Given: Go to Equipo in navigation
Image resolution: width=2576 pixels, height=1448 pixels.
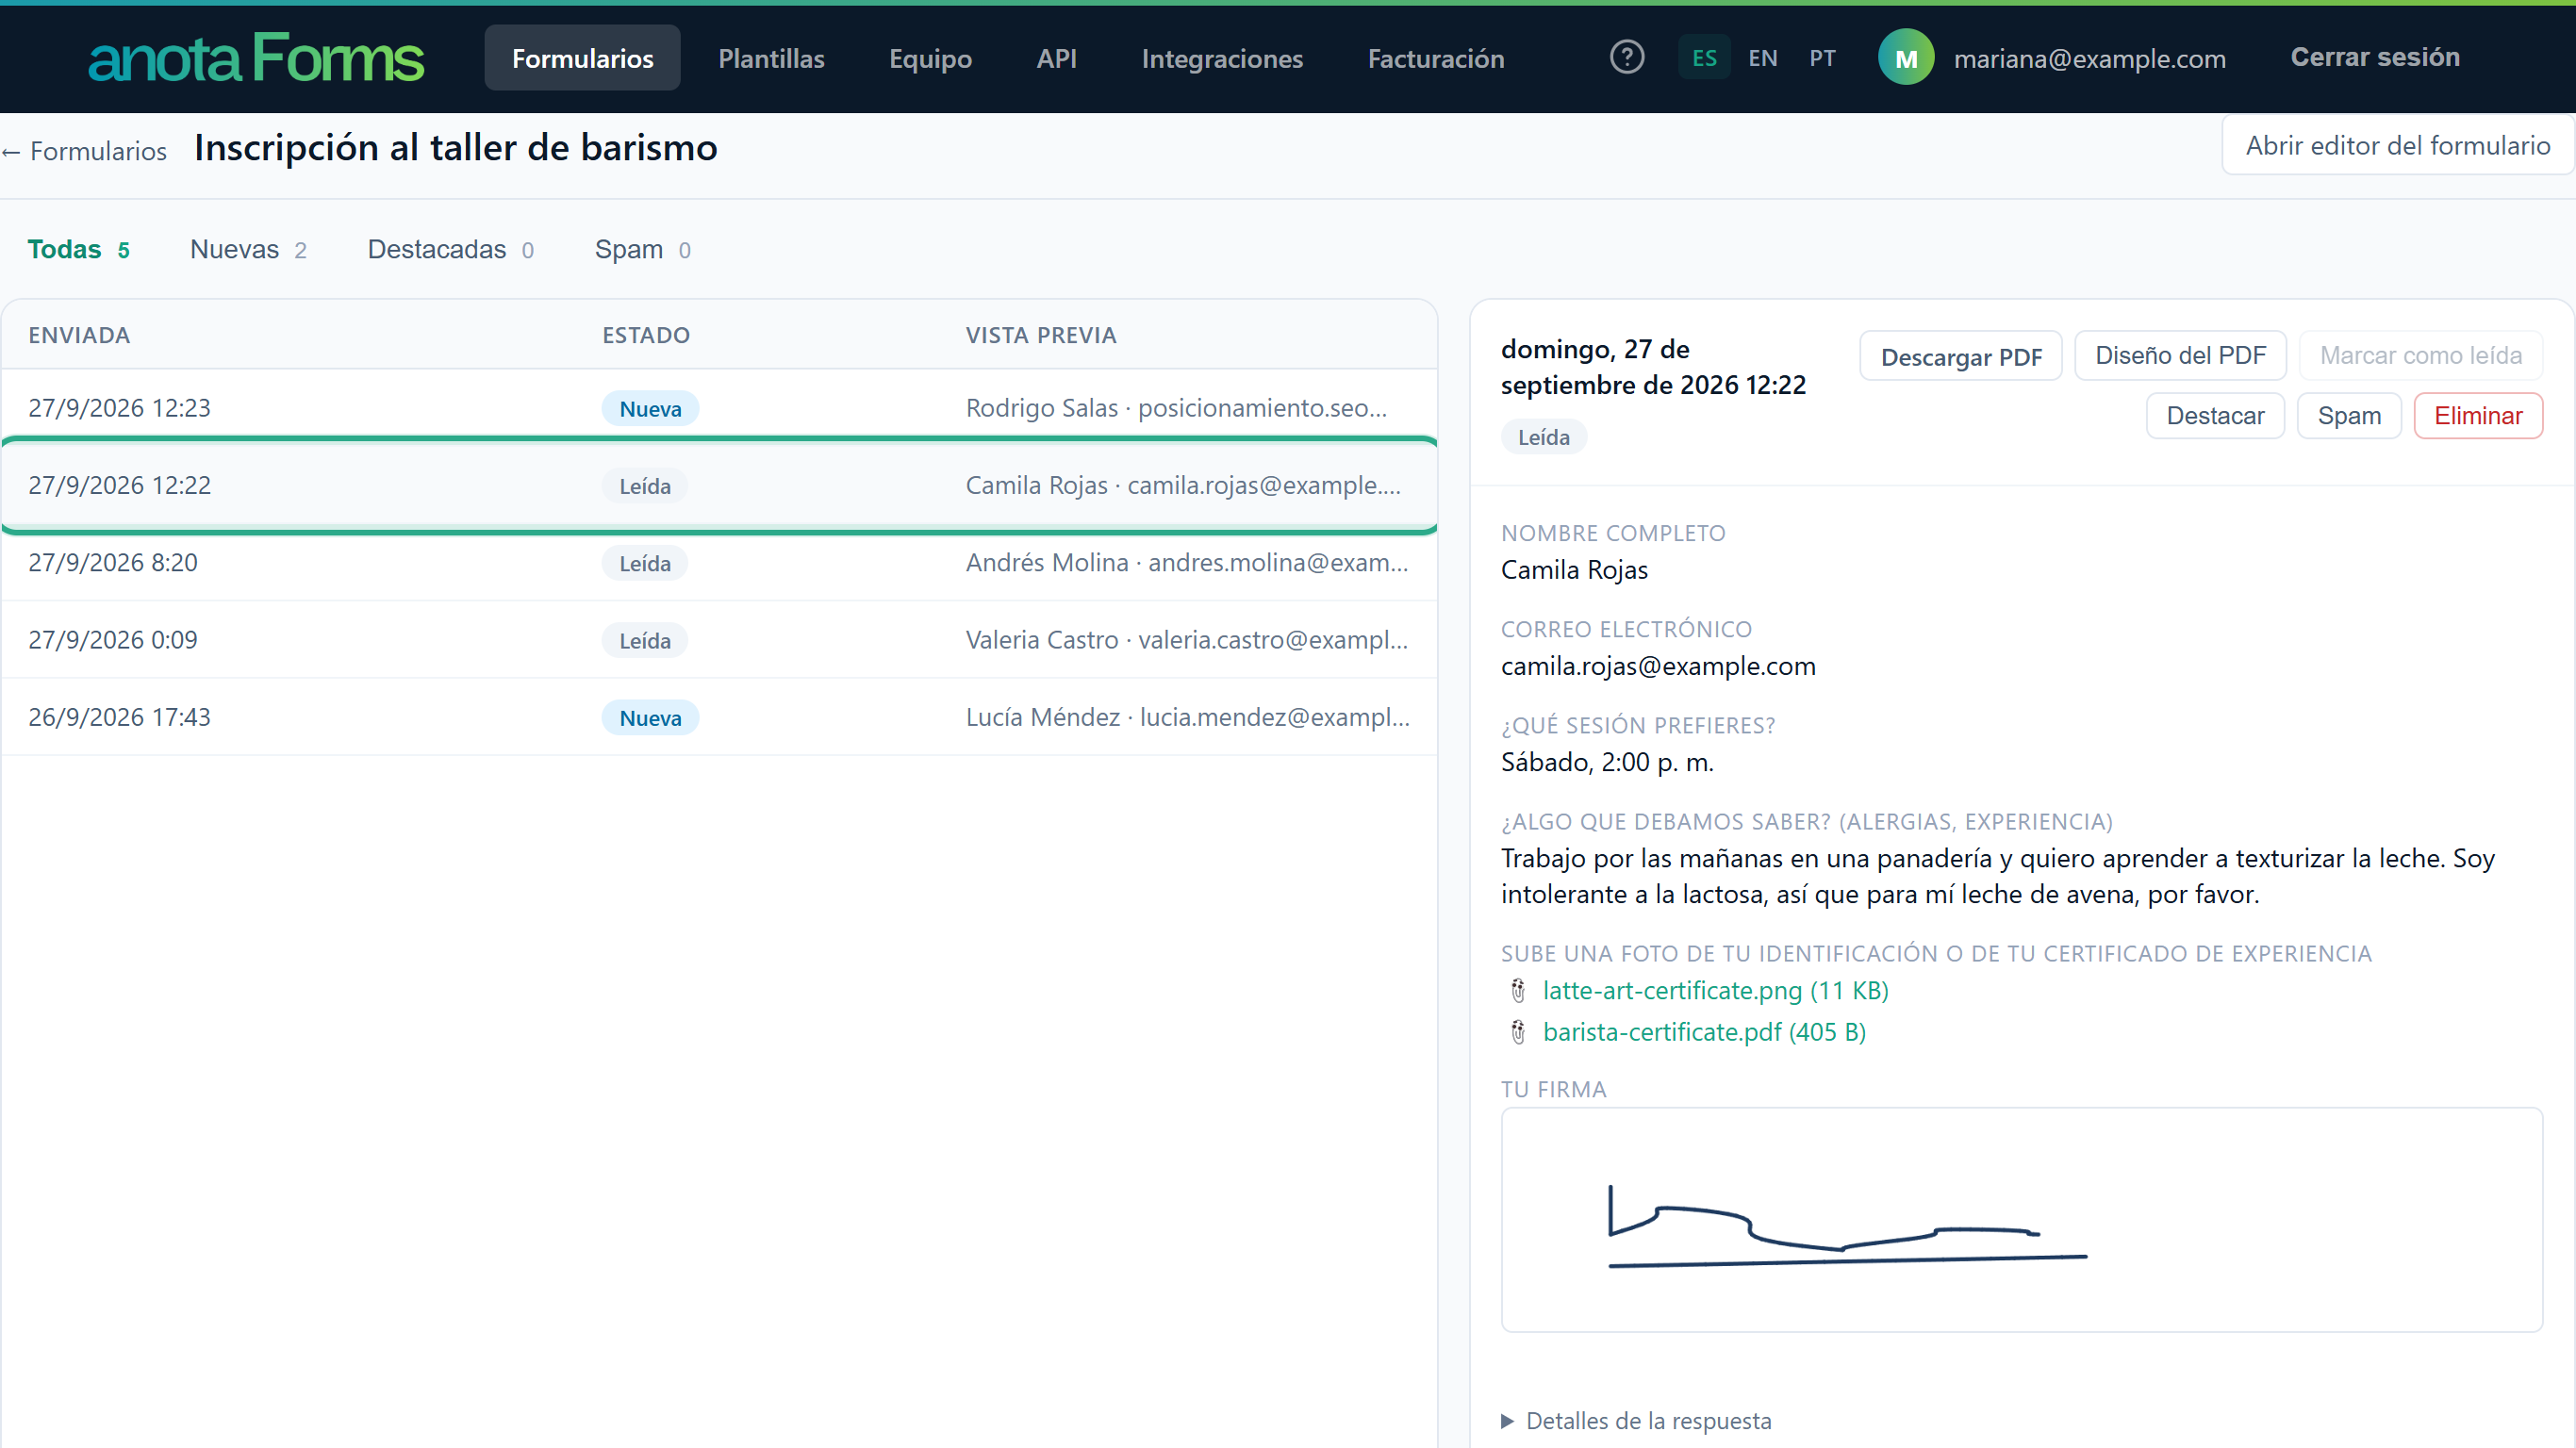Looking at the screenshot, I should [930, 58].
